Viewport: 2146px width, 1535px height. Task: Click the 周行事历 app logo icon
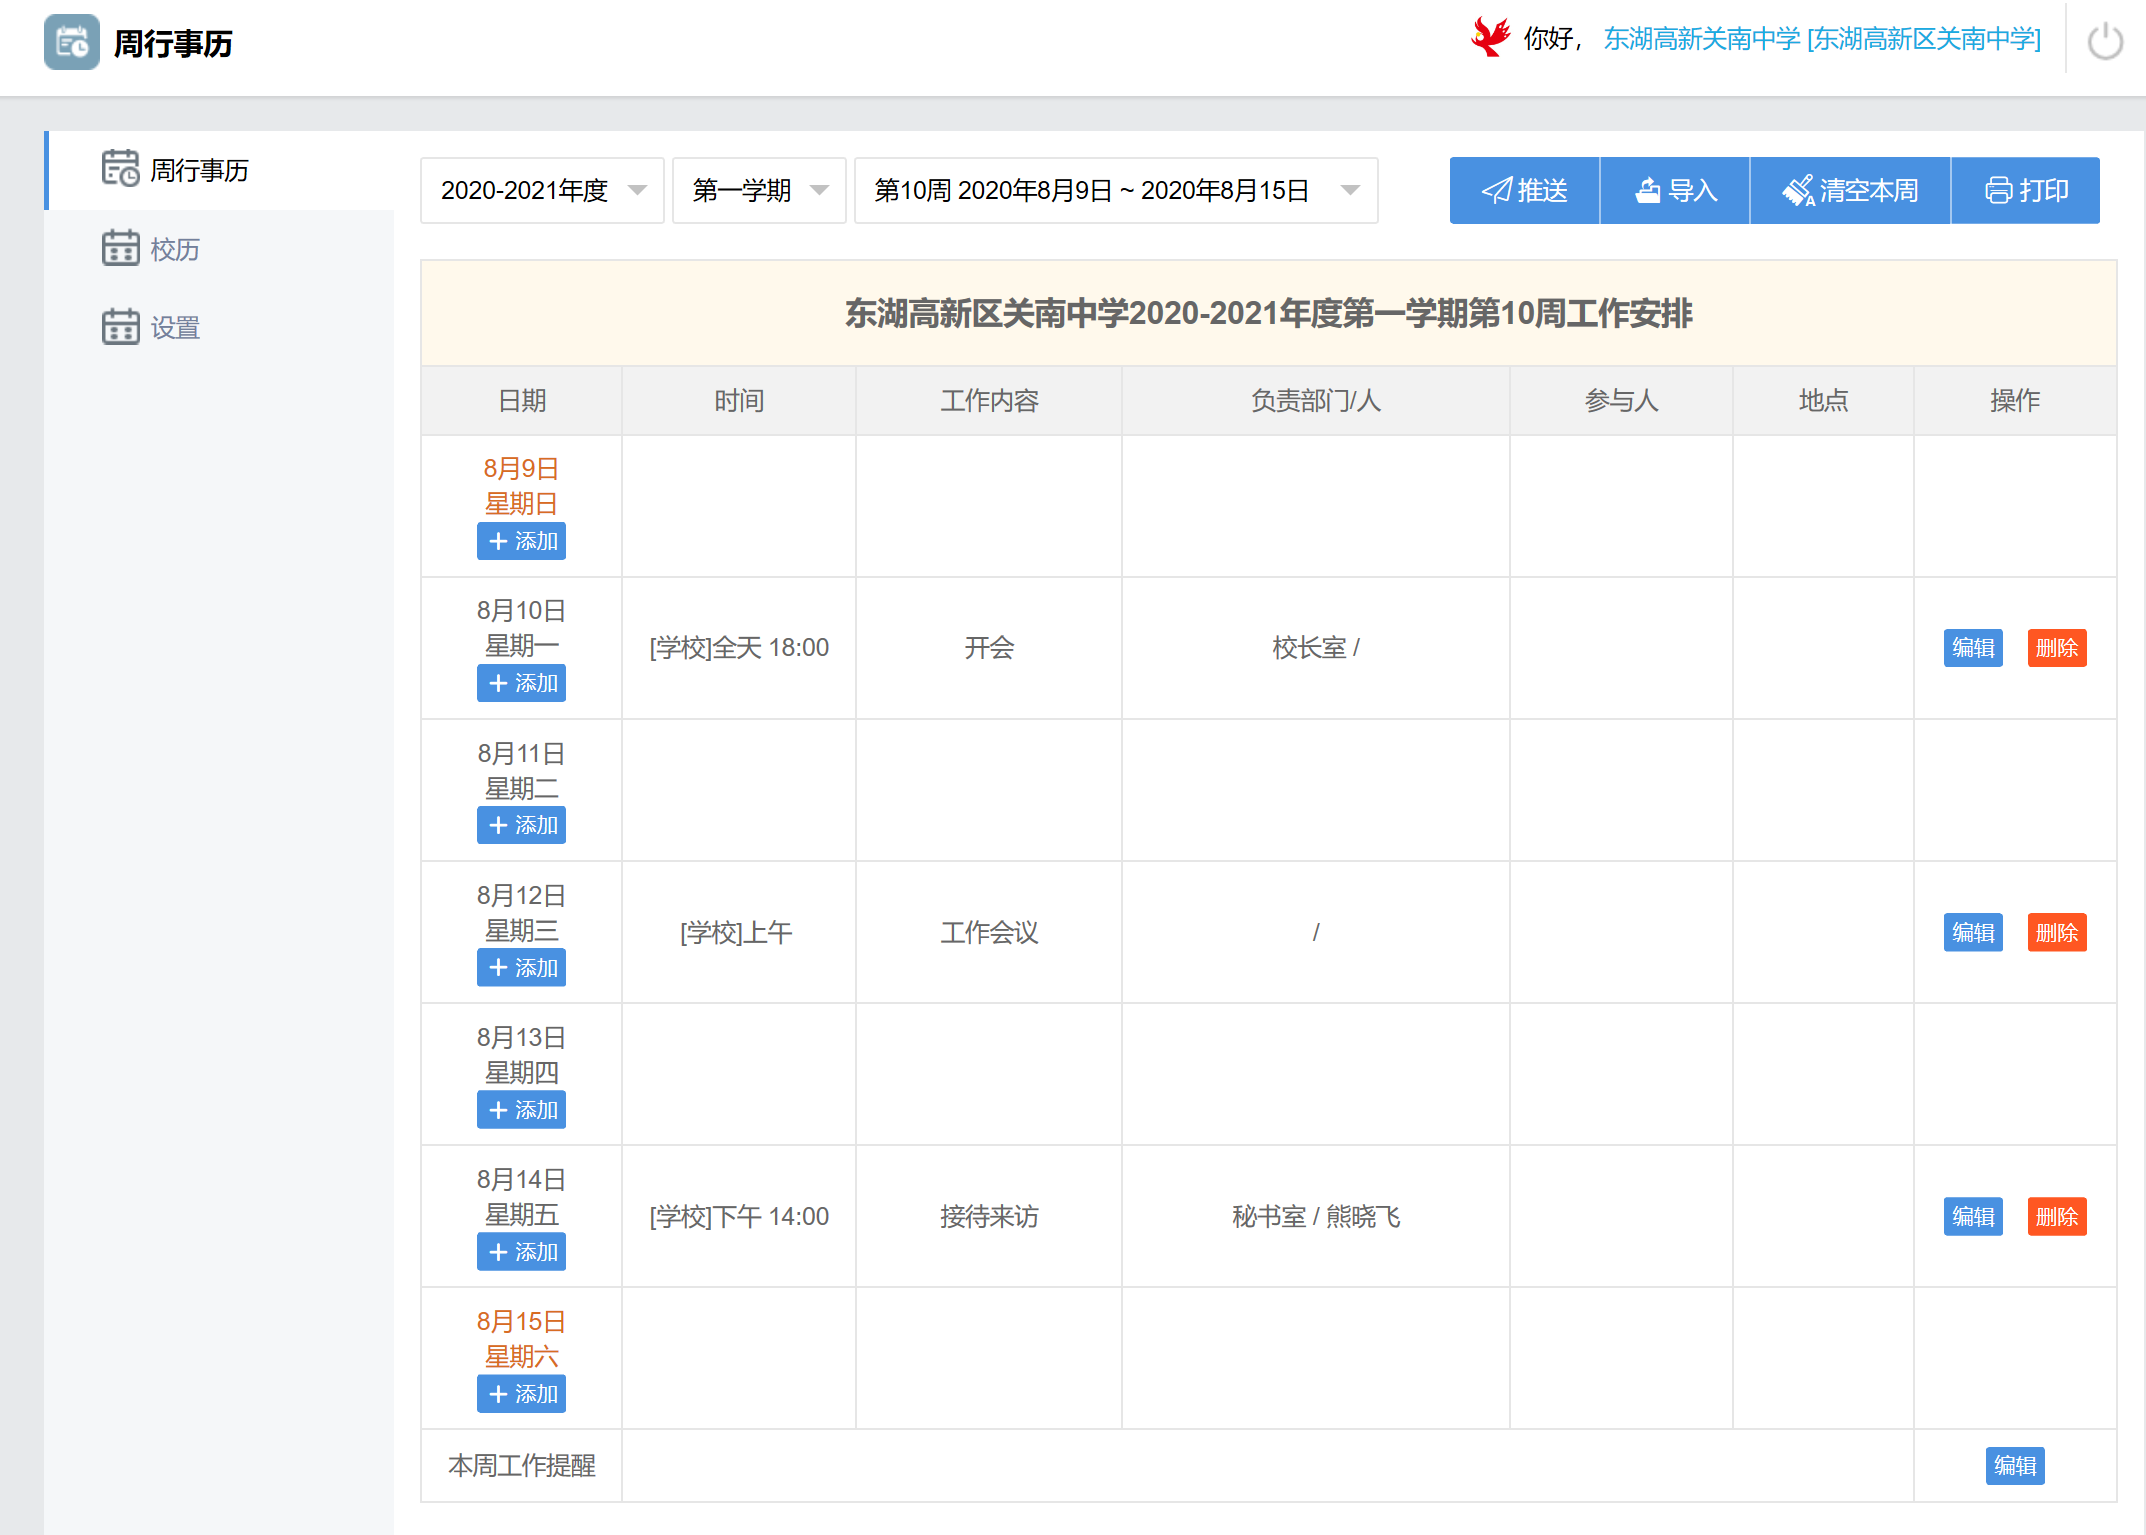point(72,42)
